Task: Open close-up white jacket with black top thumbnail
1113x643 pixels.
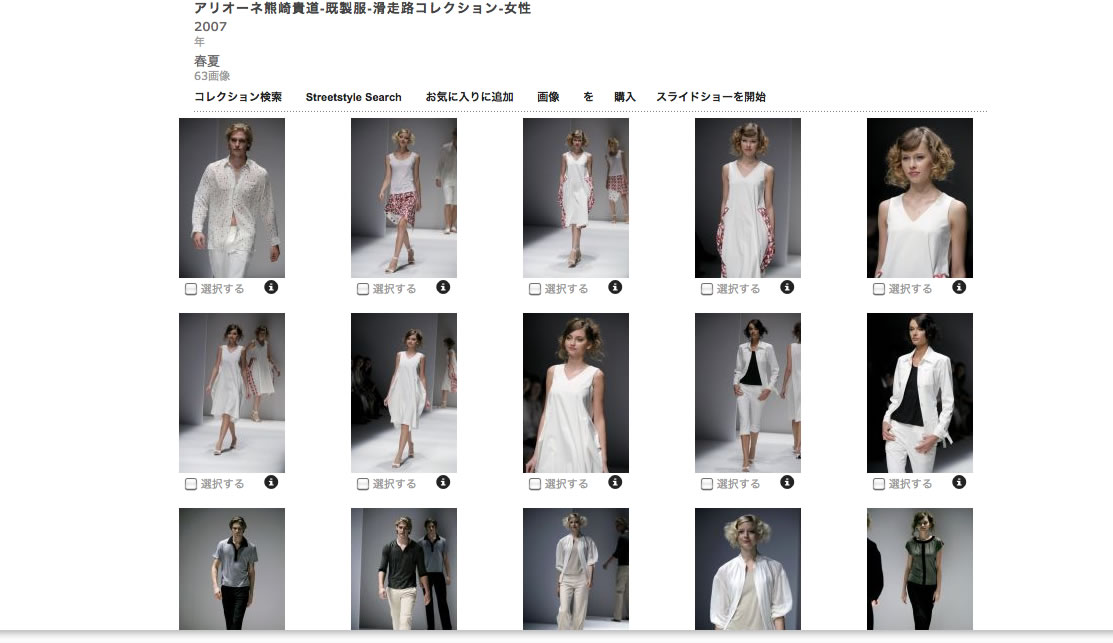Action: 920,393
